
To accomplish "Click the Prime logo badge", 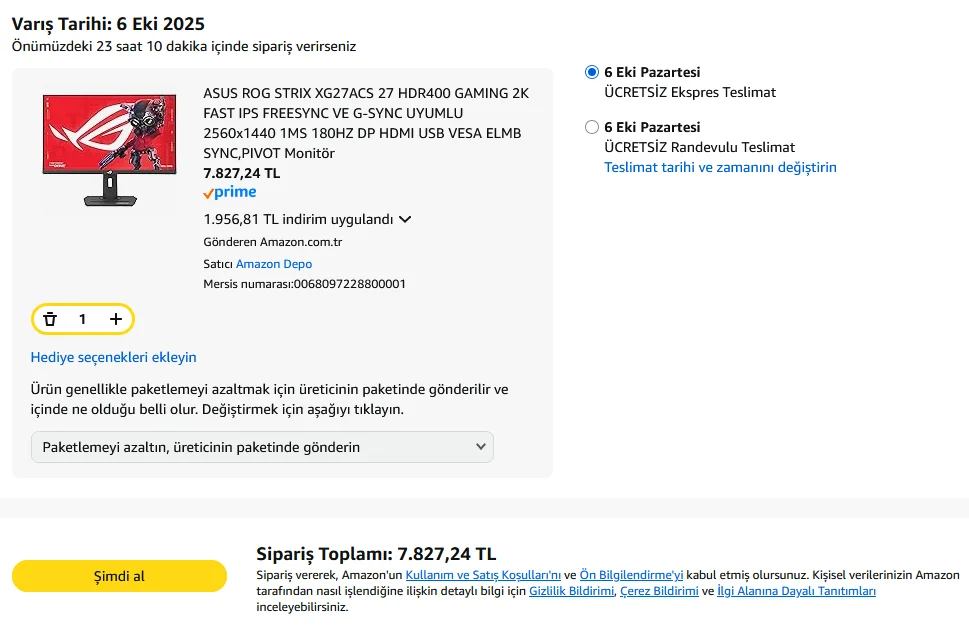I will (x=230, y=193).
